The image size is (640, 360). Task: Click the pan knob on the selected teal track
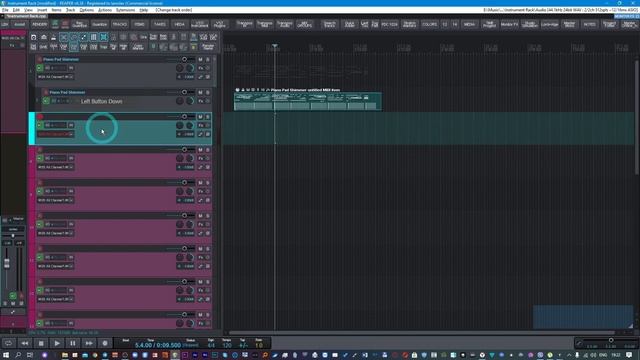coord(180,125)
